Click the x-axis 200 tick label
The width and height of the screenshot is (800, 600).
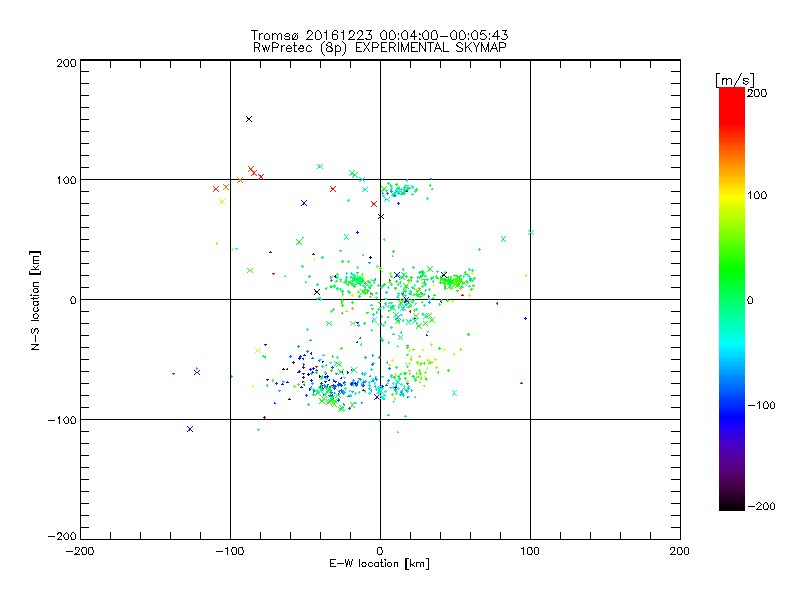pyautogui.click(x=680, y=550)
